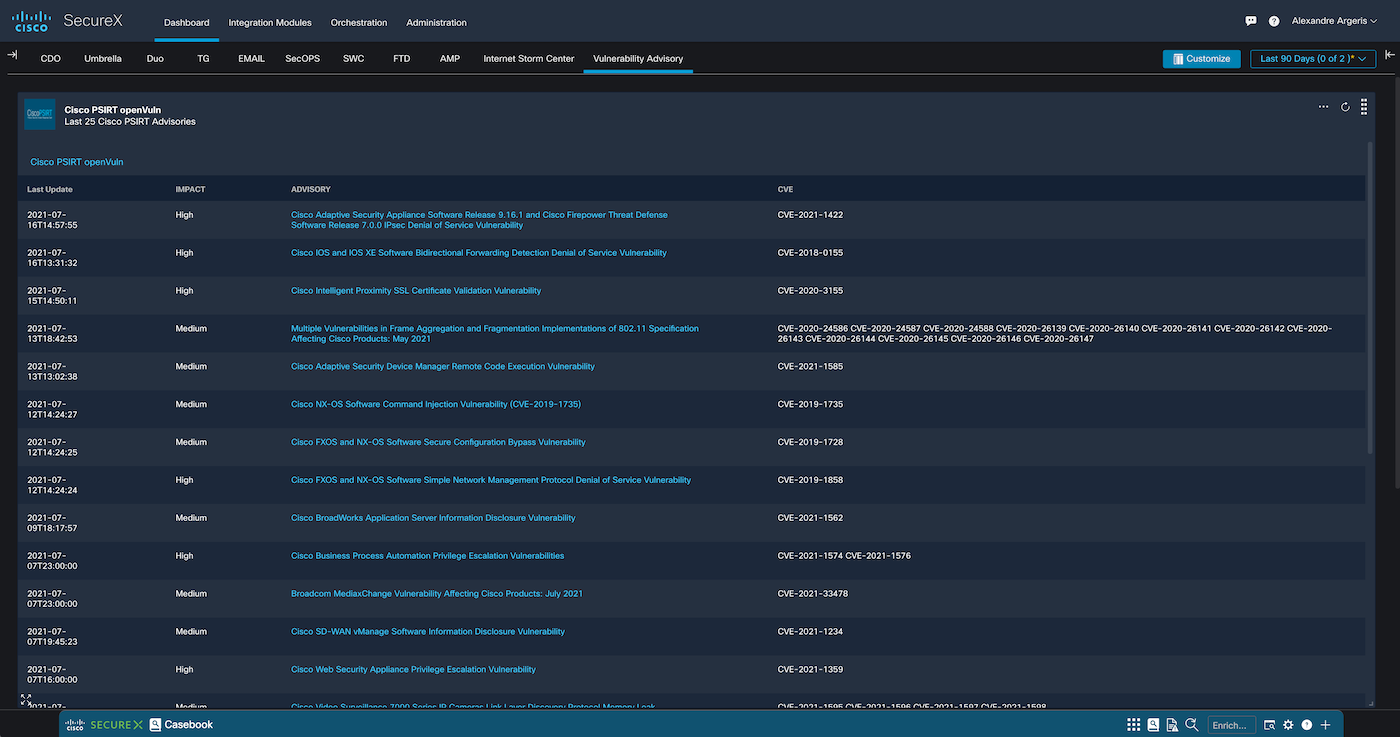
Task: Click the IMPACT column header
Action: click(x=191, y=189)
